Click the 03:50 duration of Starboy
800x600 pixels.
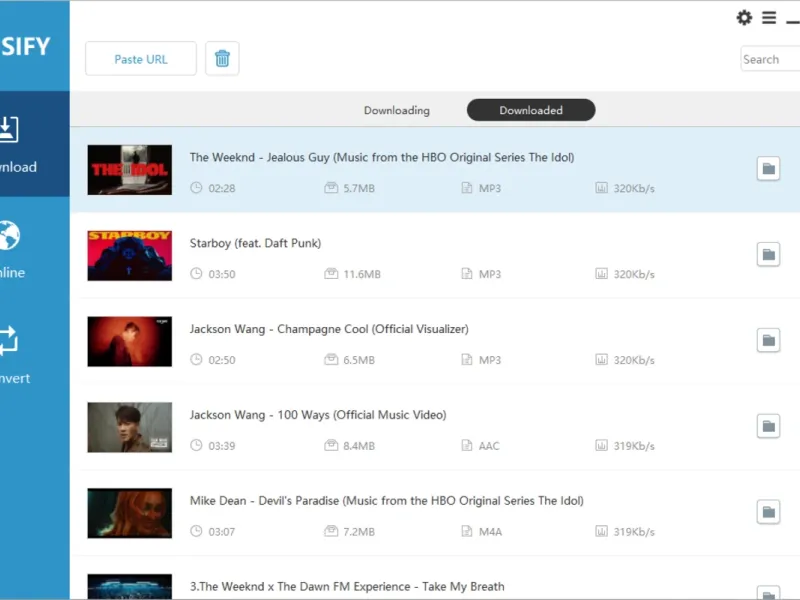[x=221, y=274]
